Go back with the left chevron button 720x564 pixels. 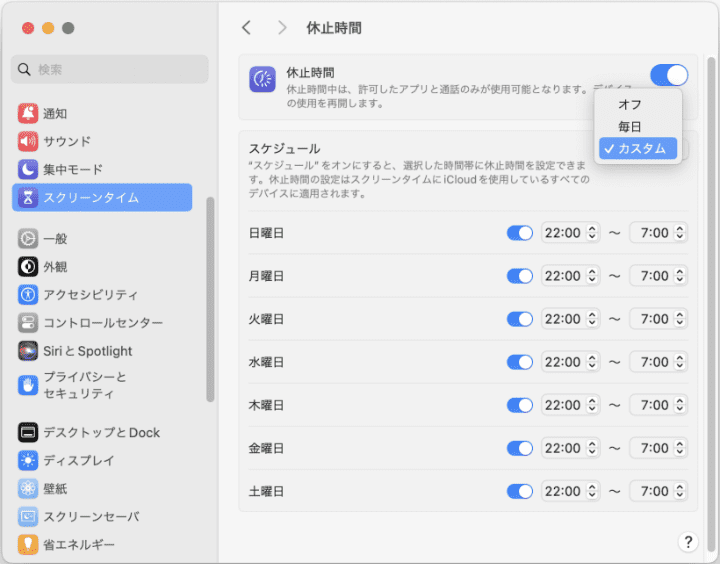pos(247,28)
